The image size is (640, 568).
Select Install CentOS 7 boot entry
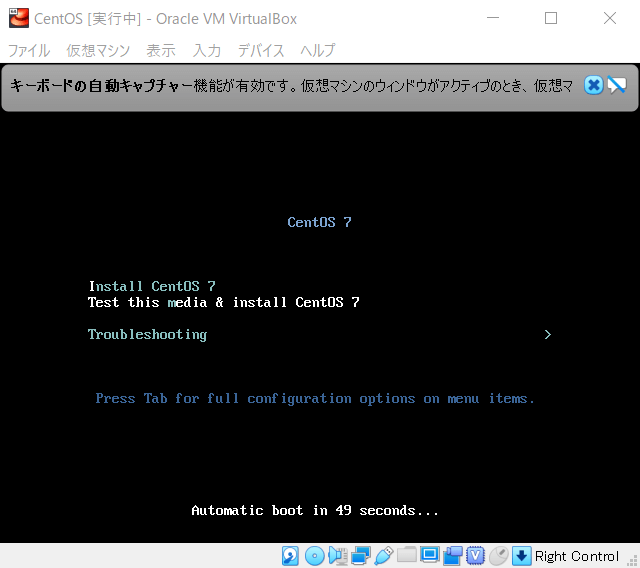152,286
